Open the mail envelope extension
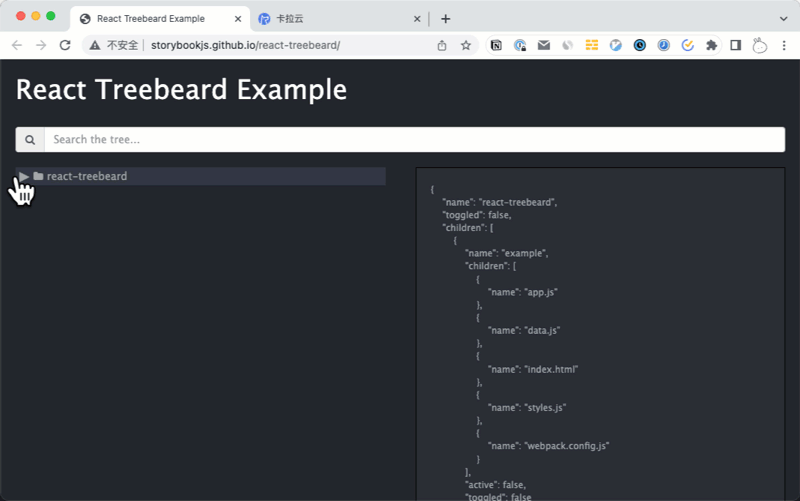 pos(544,45)
